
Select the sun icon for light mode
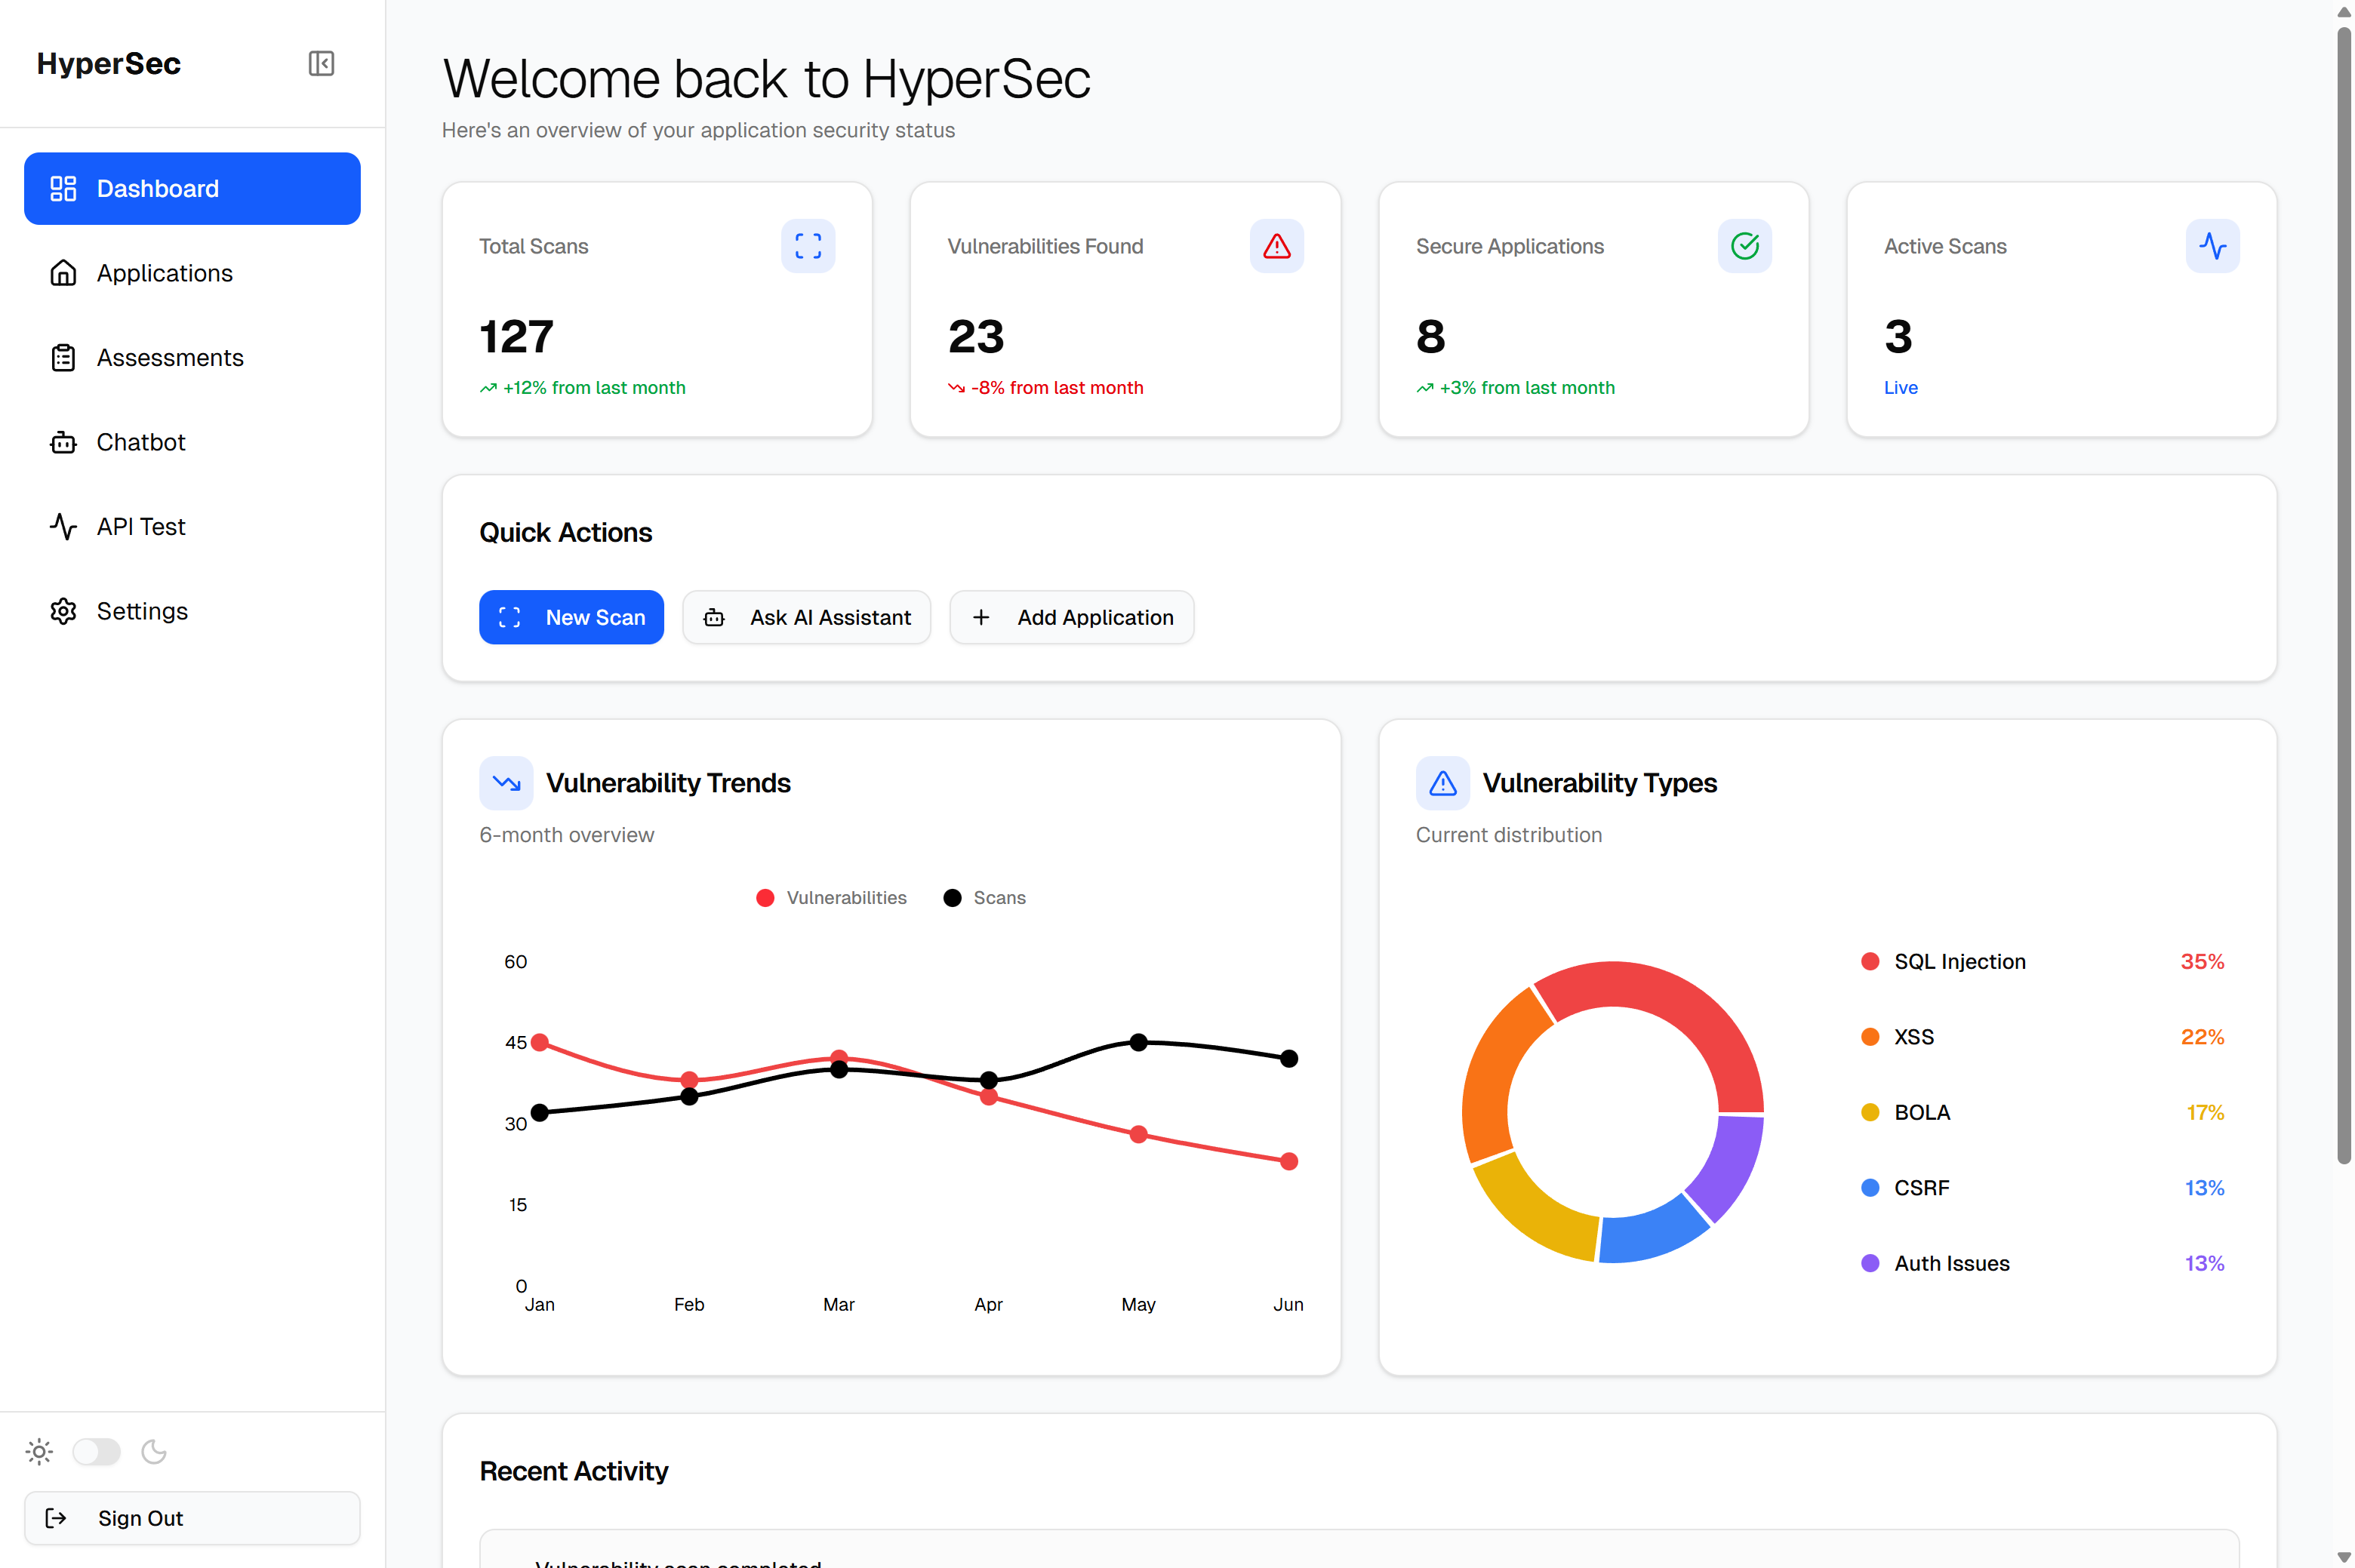pyautogui.click(x=38, y=1451)
